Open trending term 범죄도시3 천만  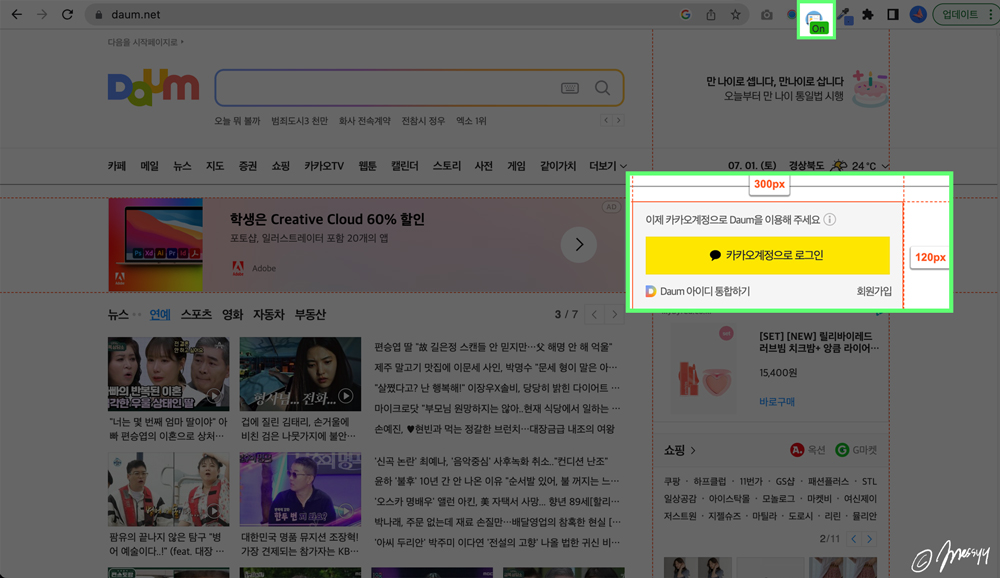click(x=299, y=121)
